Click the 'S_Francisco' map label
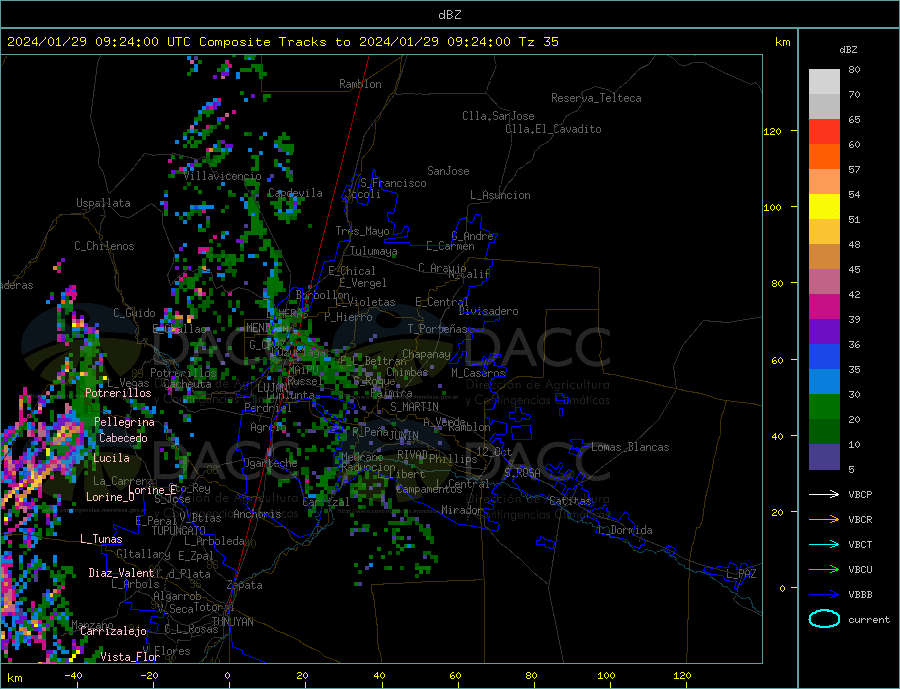Screen dimensions: 900x689 393,183
